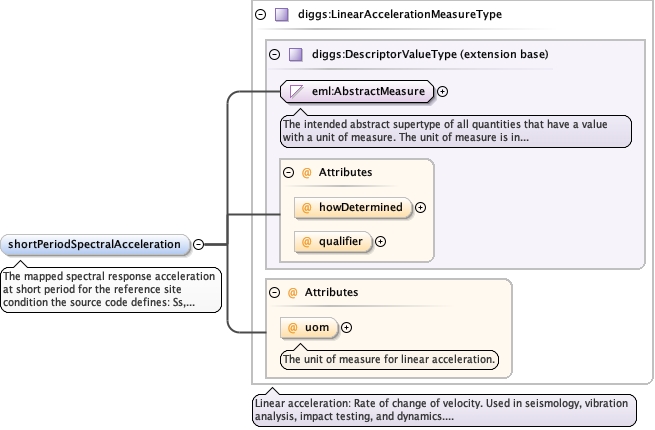The width and height of the screenshot is (655, 430).
Task: Click the 'unit of measure for linear acceleration' annotation
Action: click(x=389, y=359)
